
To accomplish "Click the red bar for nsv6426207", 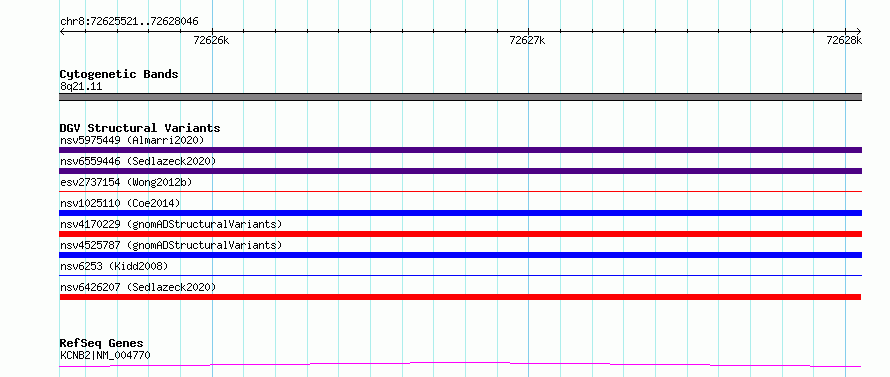I will [x=460, y=297].
